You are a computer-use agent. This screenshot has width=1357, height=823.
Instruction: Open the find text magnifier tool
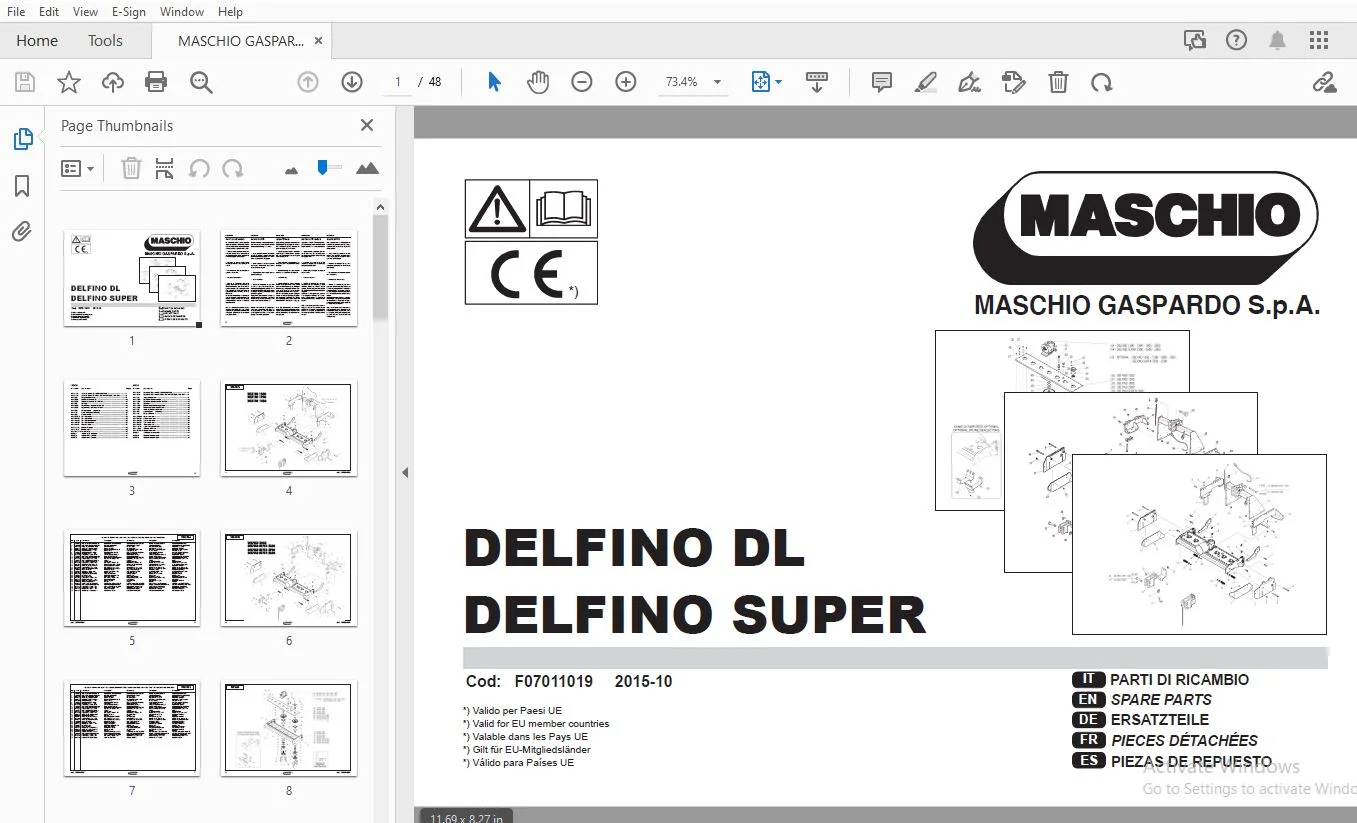pos(201,82)
